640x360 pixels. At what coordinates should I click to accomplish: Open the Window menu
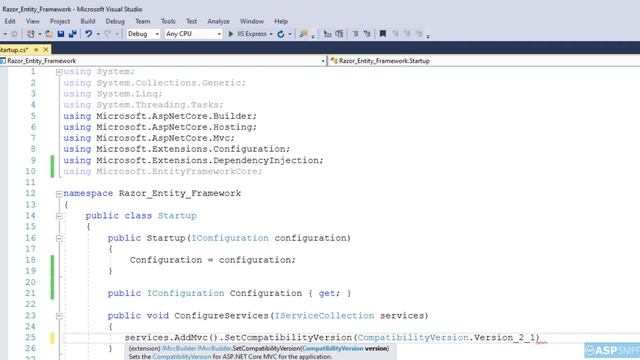point(252,21)
